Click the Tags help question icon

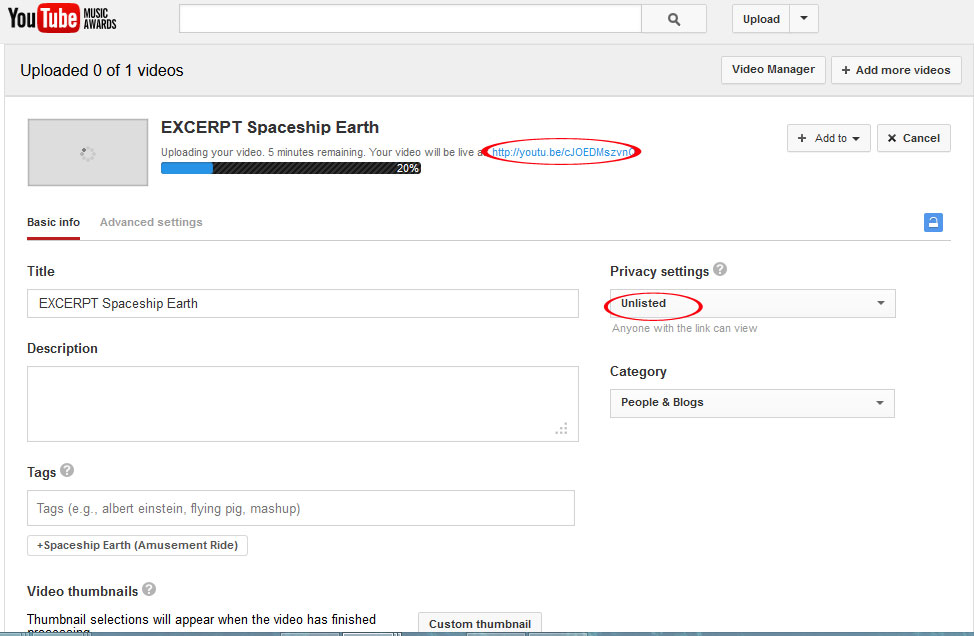67,470
